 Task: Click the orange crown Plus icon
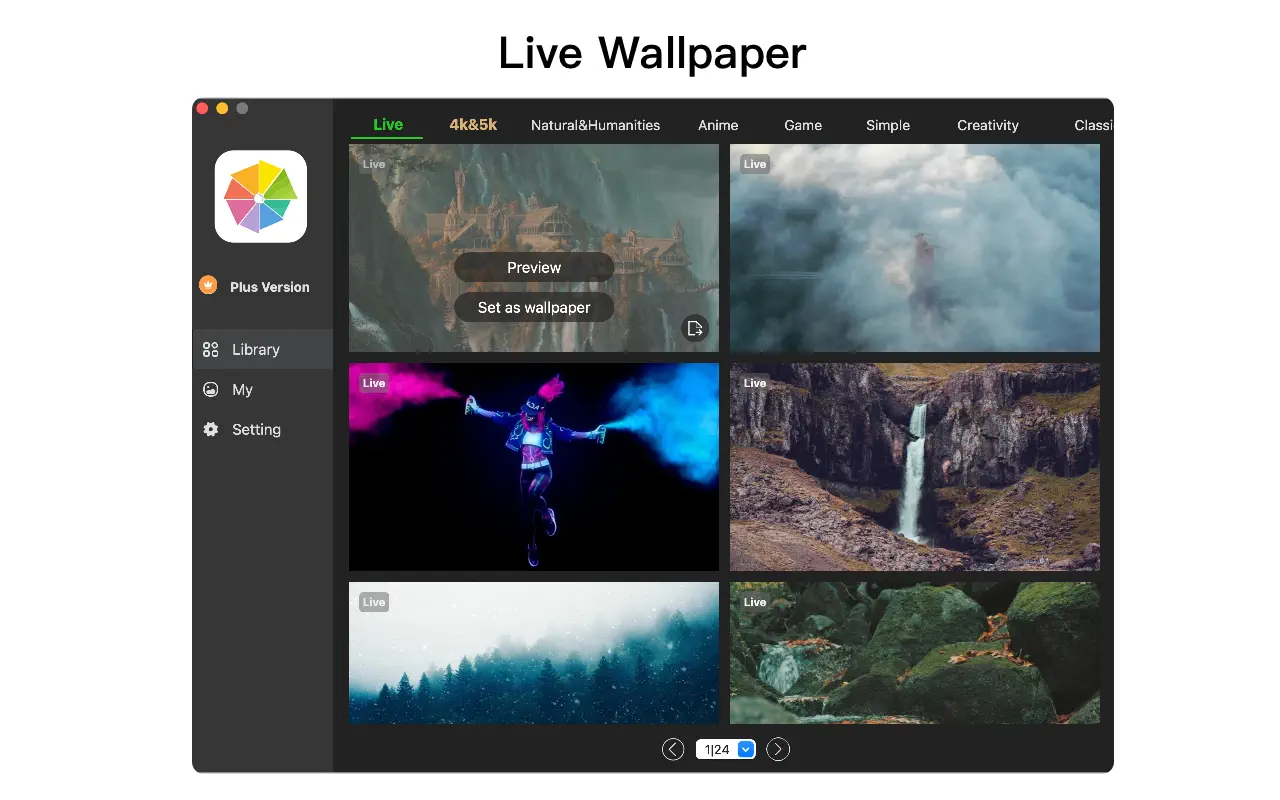[x=208, y=285]
